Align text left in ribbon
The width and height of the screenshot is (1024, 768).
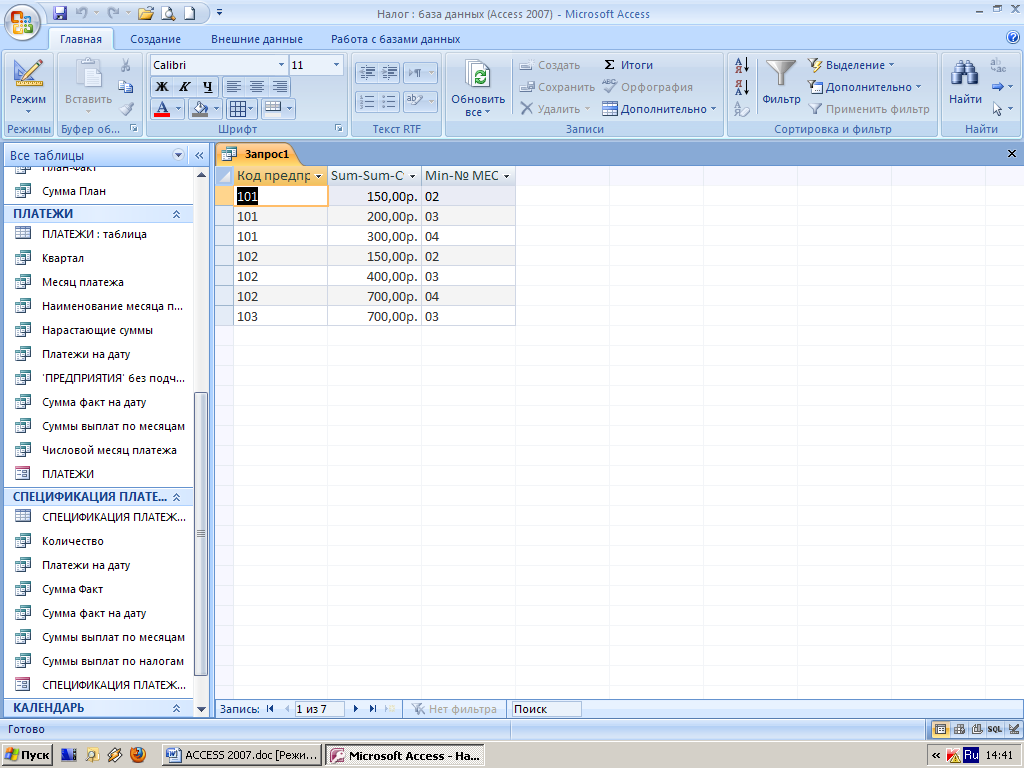(x=234, y=86)
